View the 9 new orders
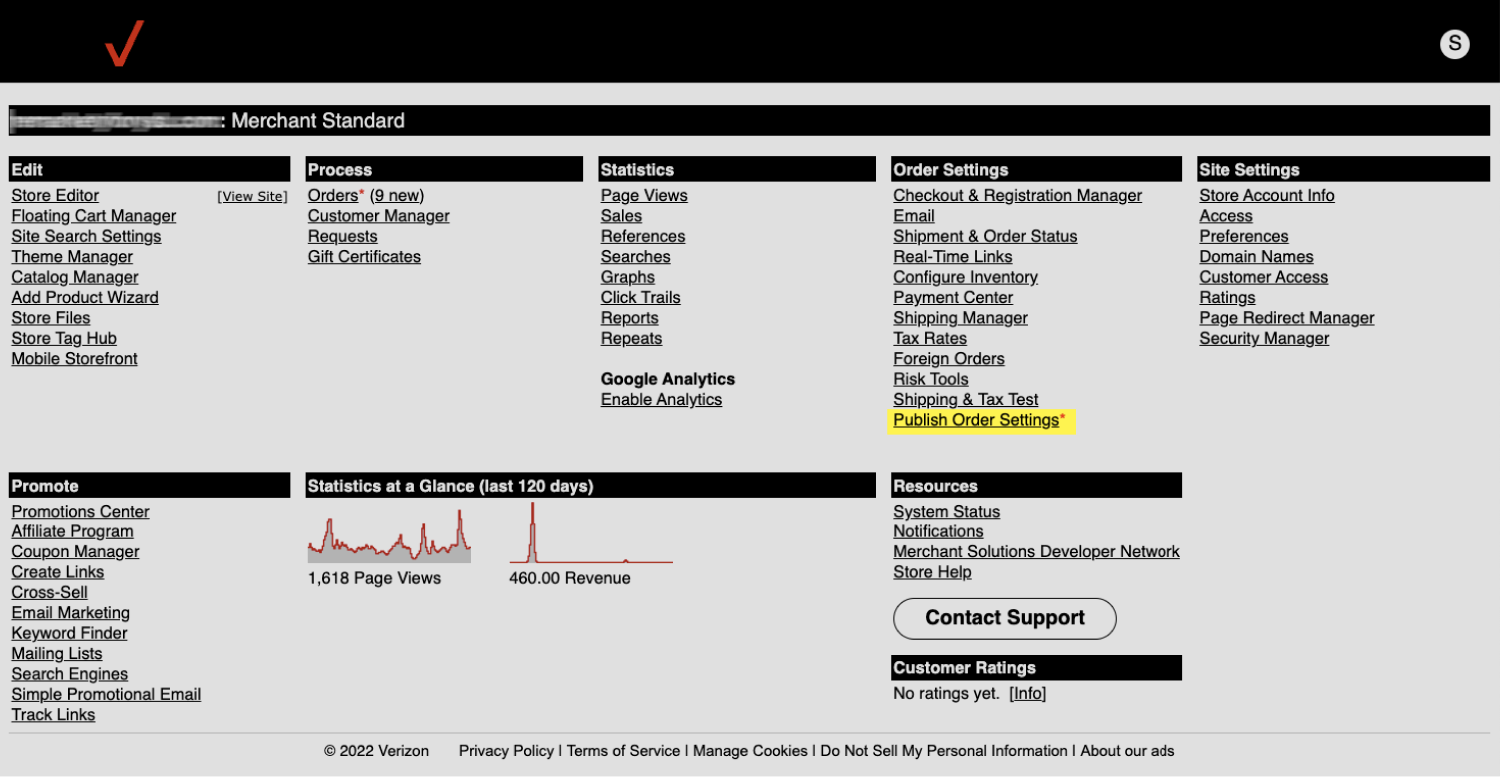This screenshot has width=1500, height=777. (397, 196)
